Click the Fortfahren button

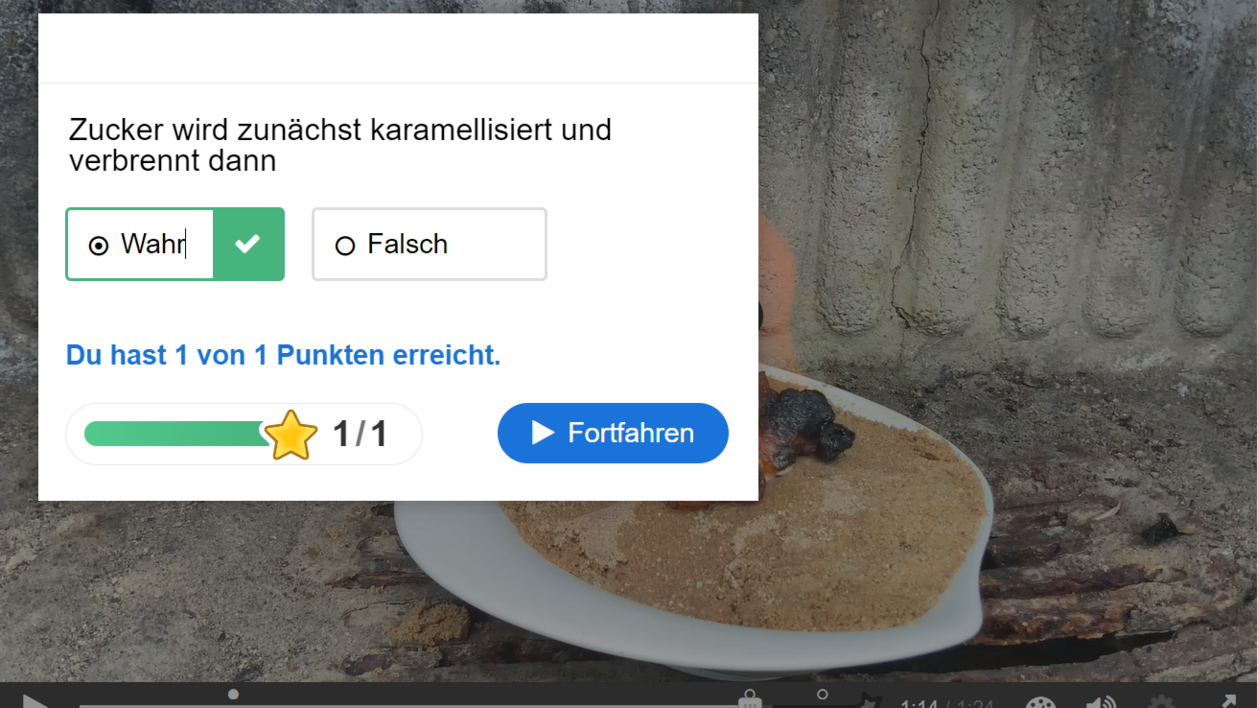(613, 433)
